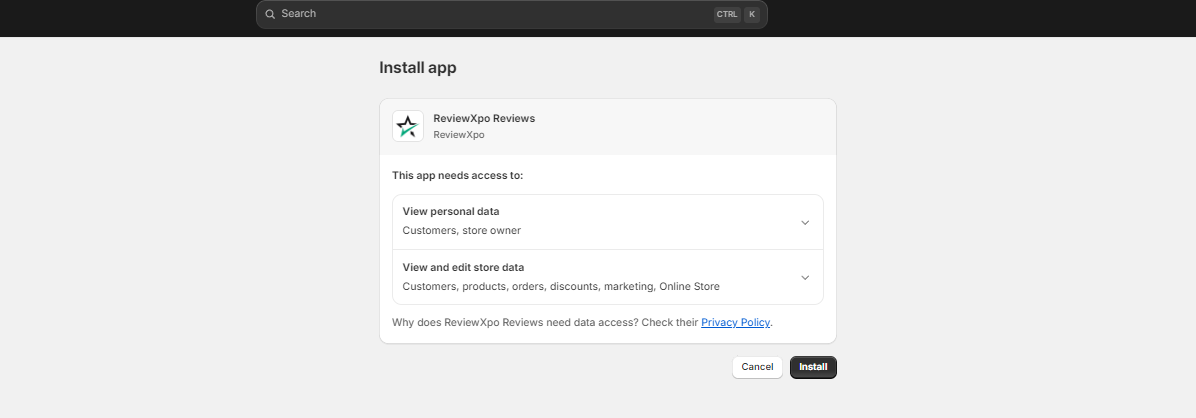Viewport: 1196px width, 418px height.
Task: Click 'This app needs access to' label
Action: click(x=457, y=175)
